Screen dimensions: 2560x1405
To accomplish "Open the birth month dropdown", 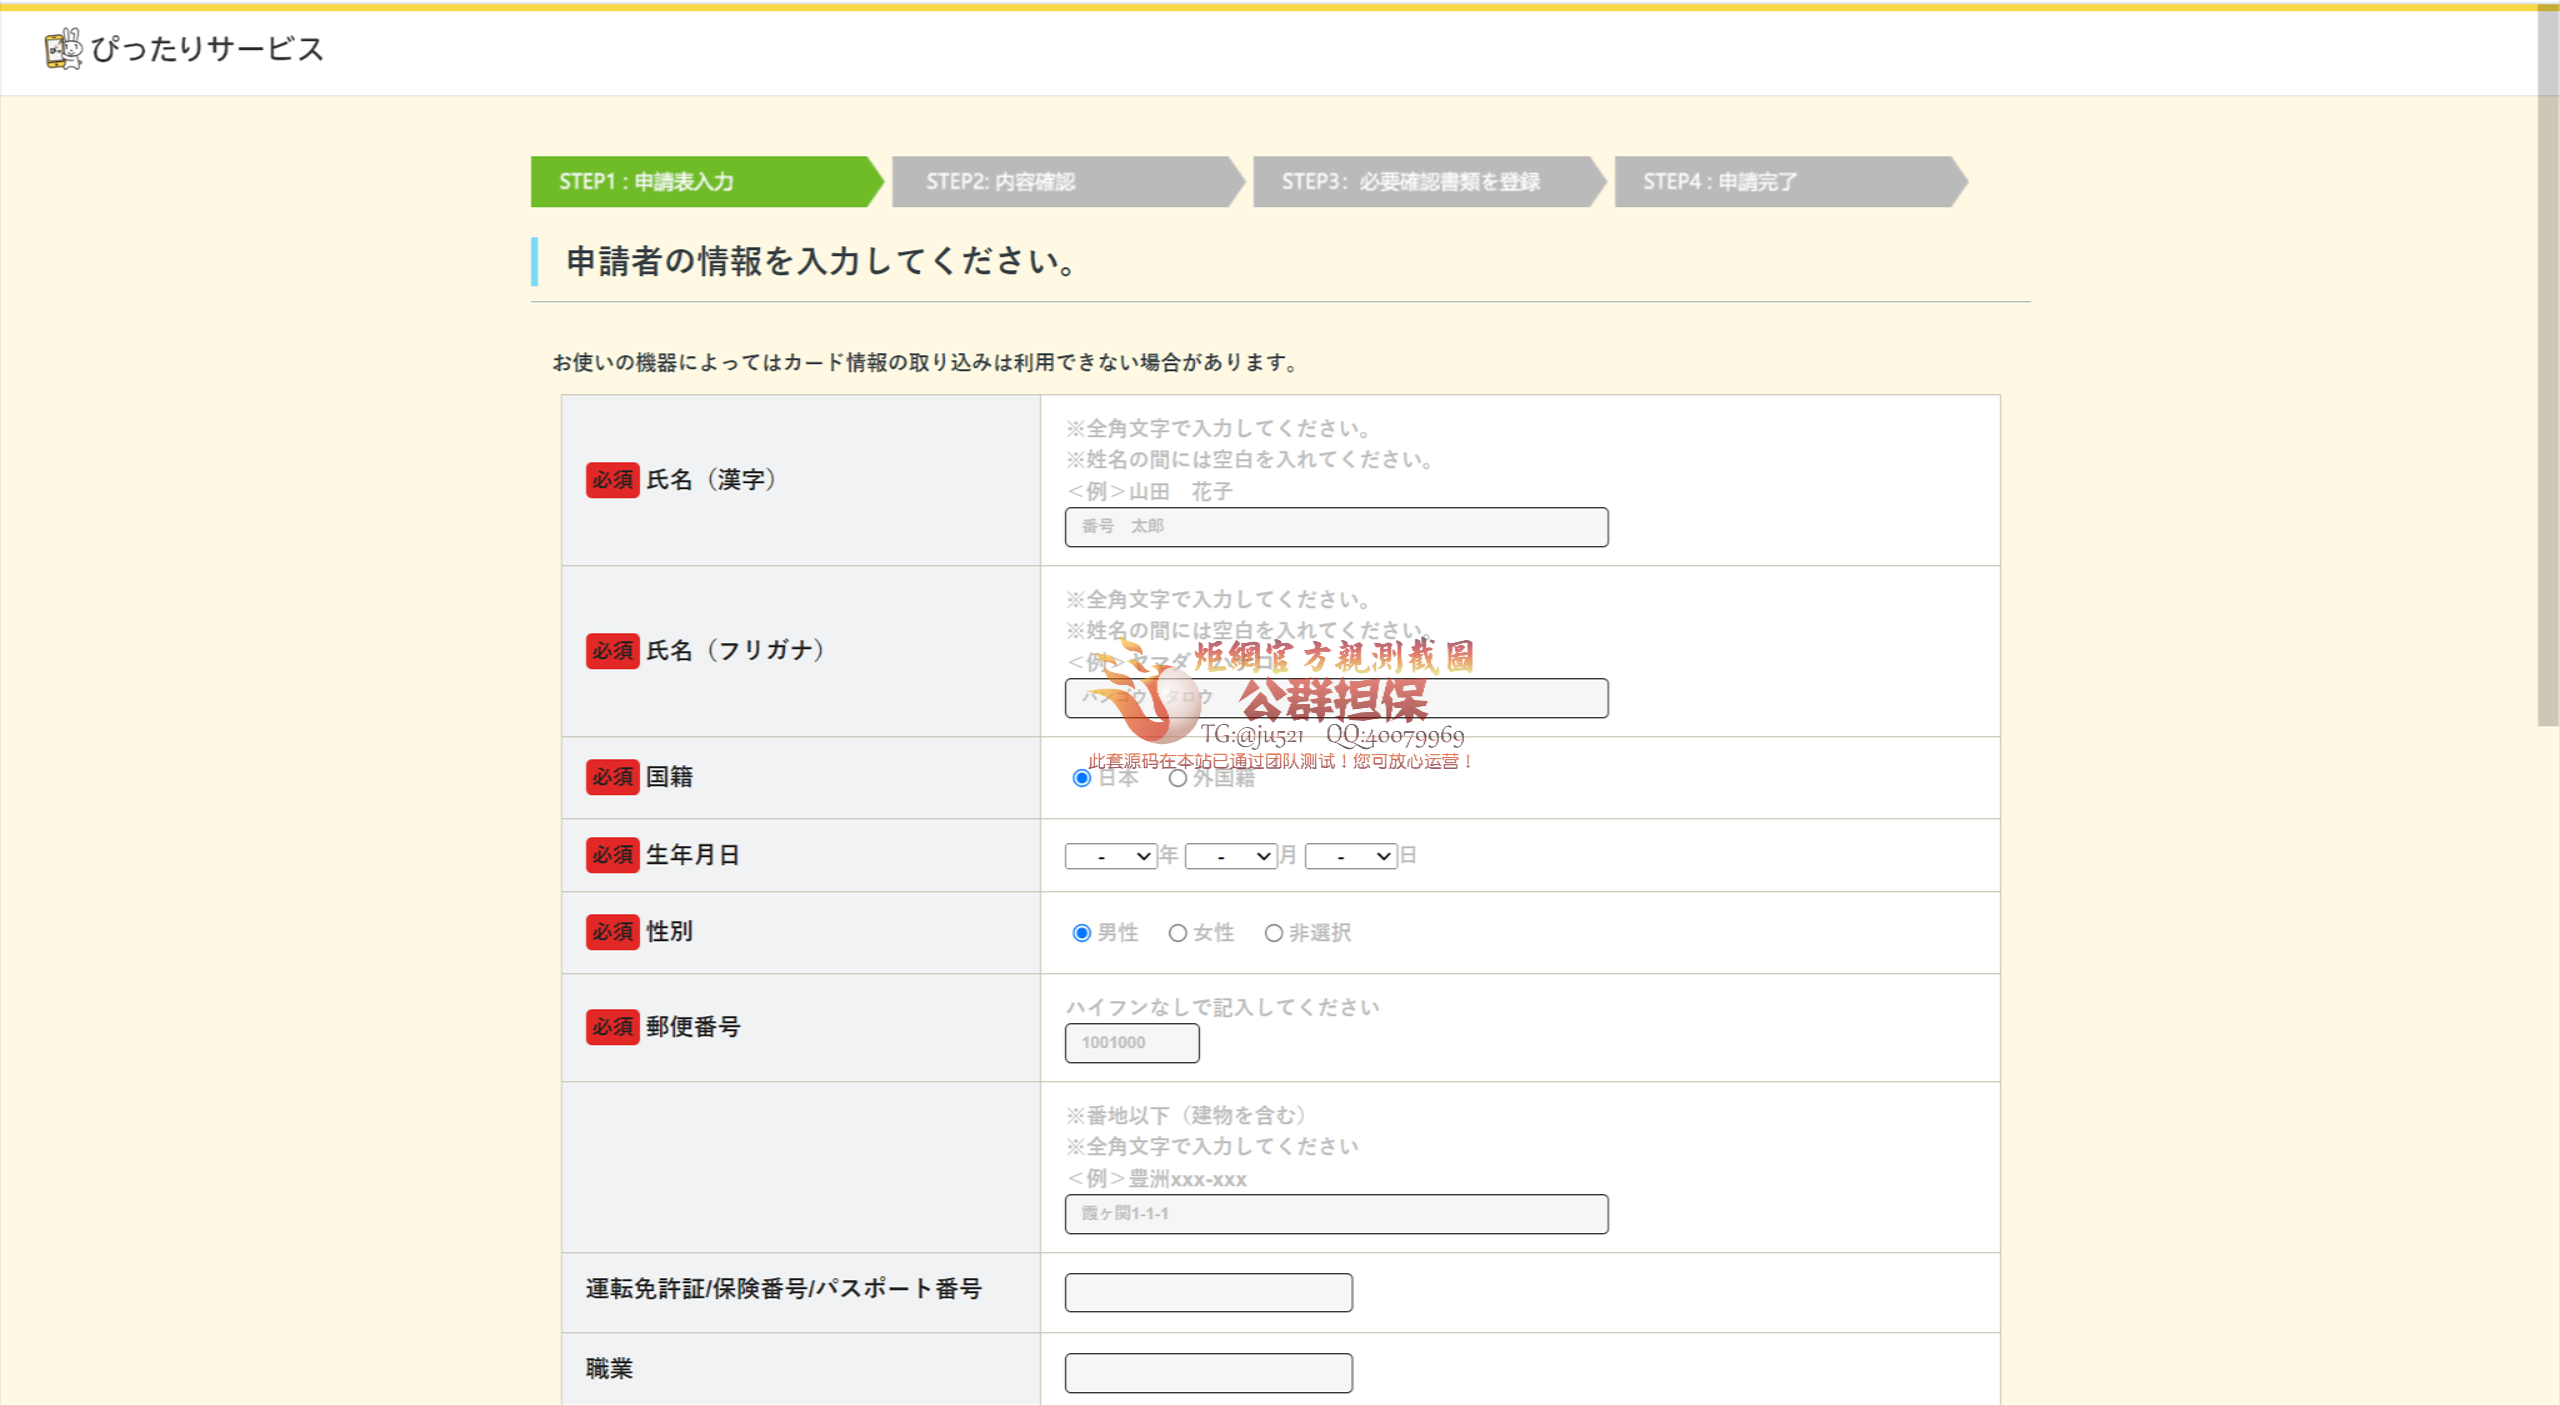I will (x=1230, y=856).
